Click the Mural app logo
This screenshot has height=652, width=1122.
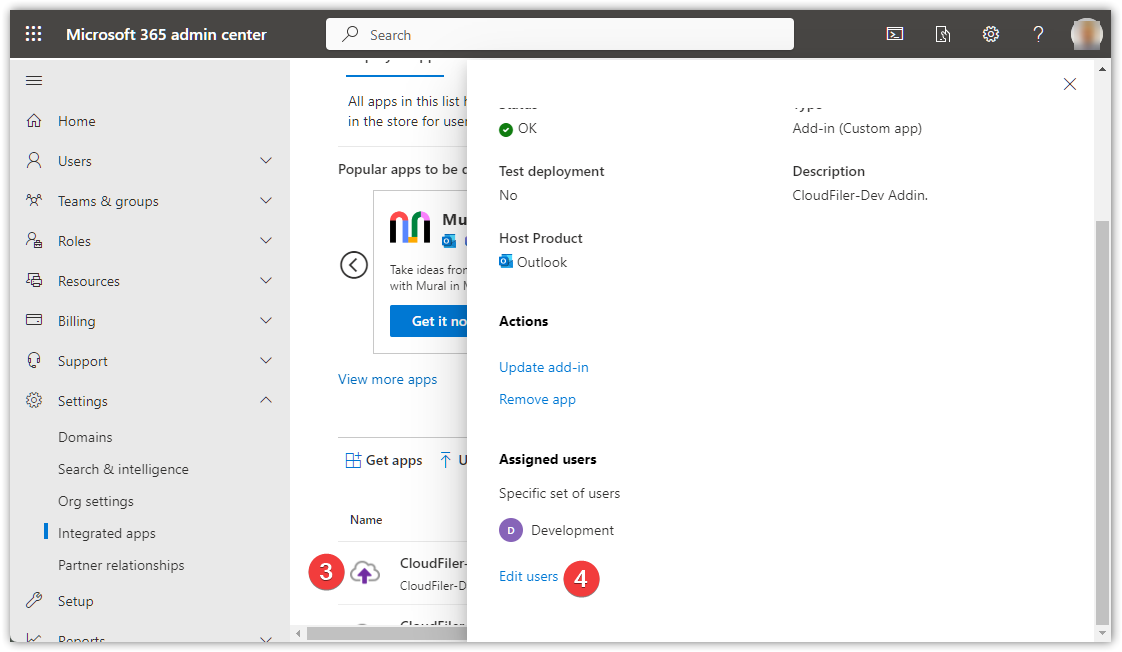pyautogui.click(x=410, y=228)
